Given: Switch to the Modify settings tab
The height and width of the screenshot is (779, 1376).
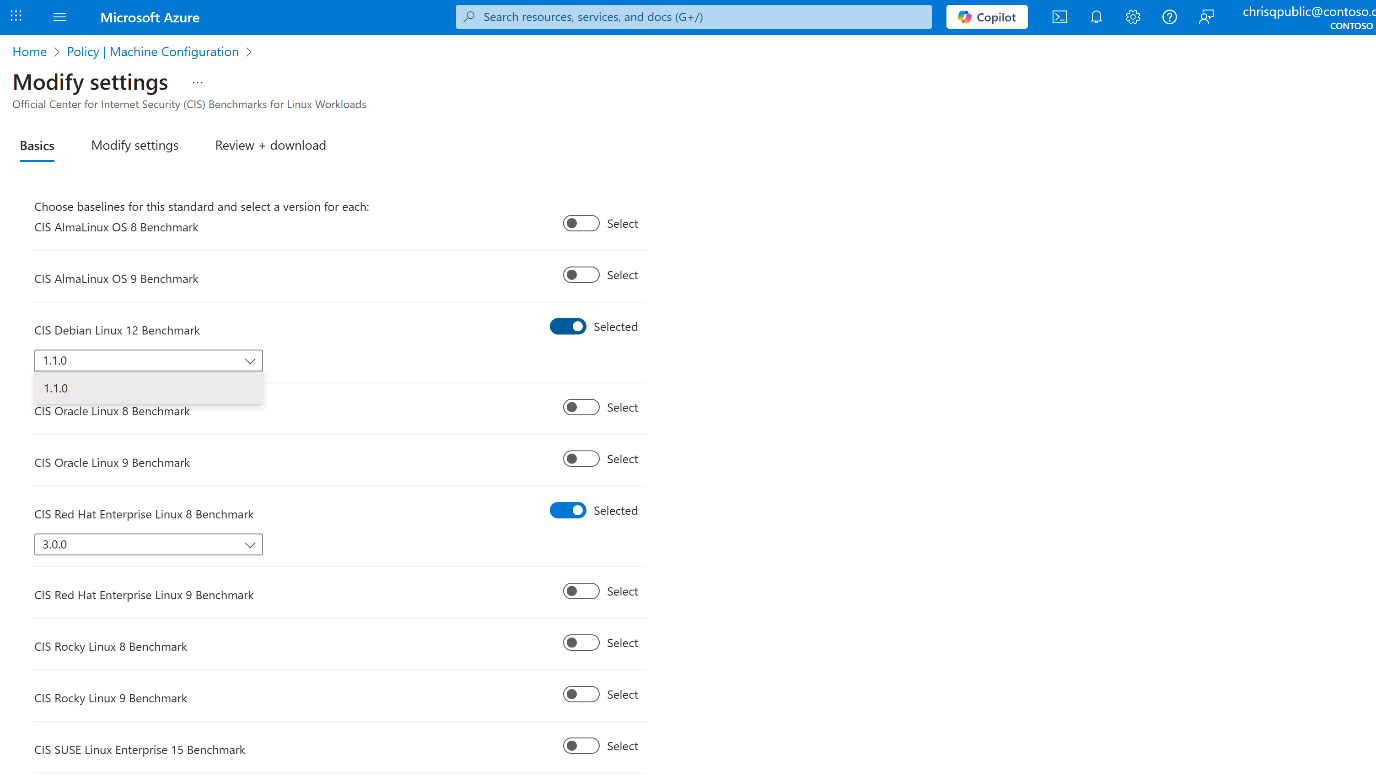Looking at the screenshot, I should (135, 146).
